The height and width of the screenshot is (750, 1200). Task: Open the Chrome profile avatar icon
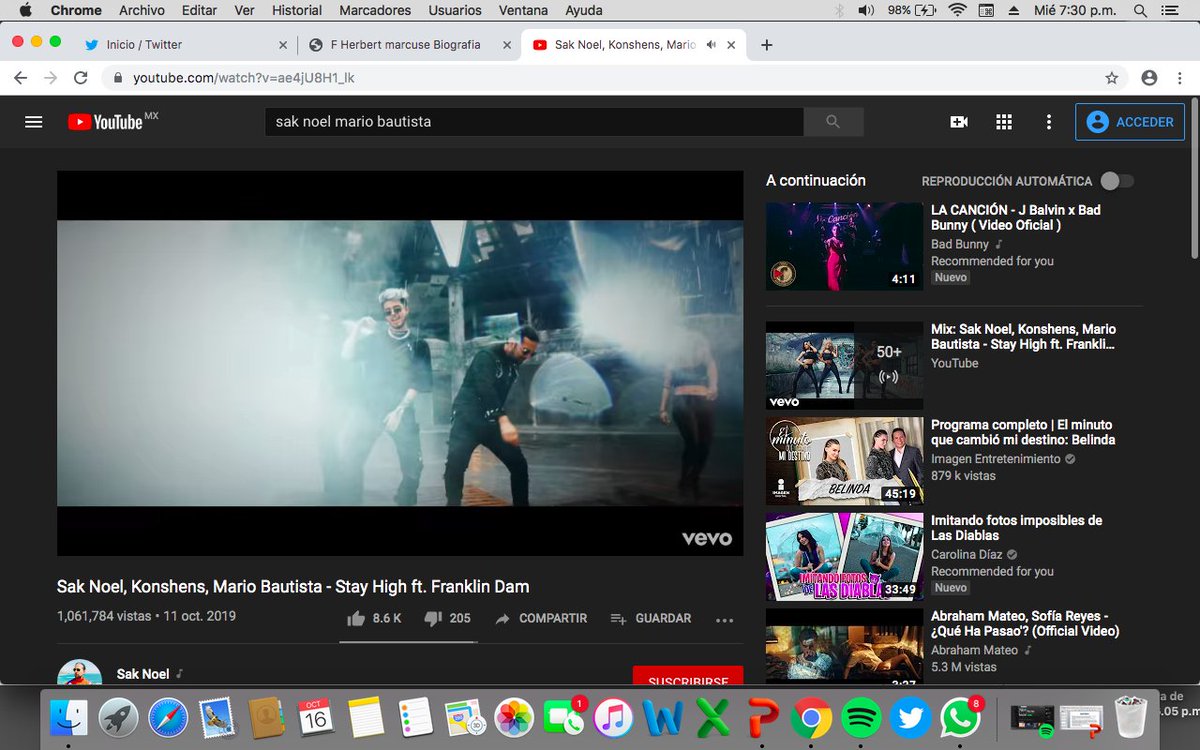pyautogui.click(x=1149, y=78)
